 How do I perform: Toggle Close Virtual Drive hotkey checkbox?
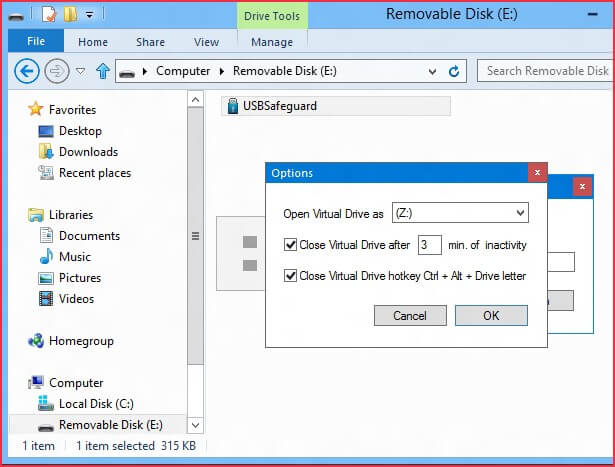point(290,276)
